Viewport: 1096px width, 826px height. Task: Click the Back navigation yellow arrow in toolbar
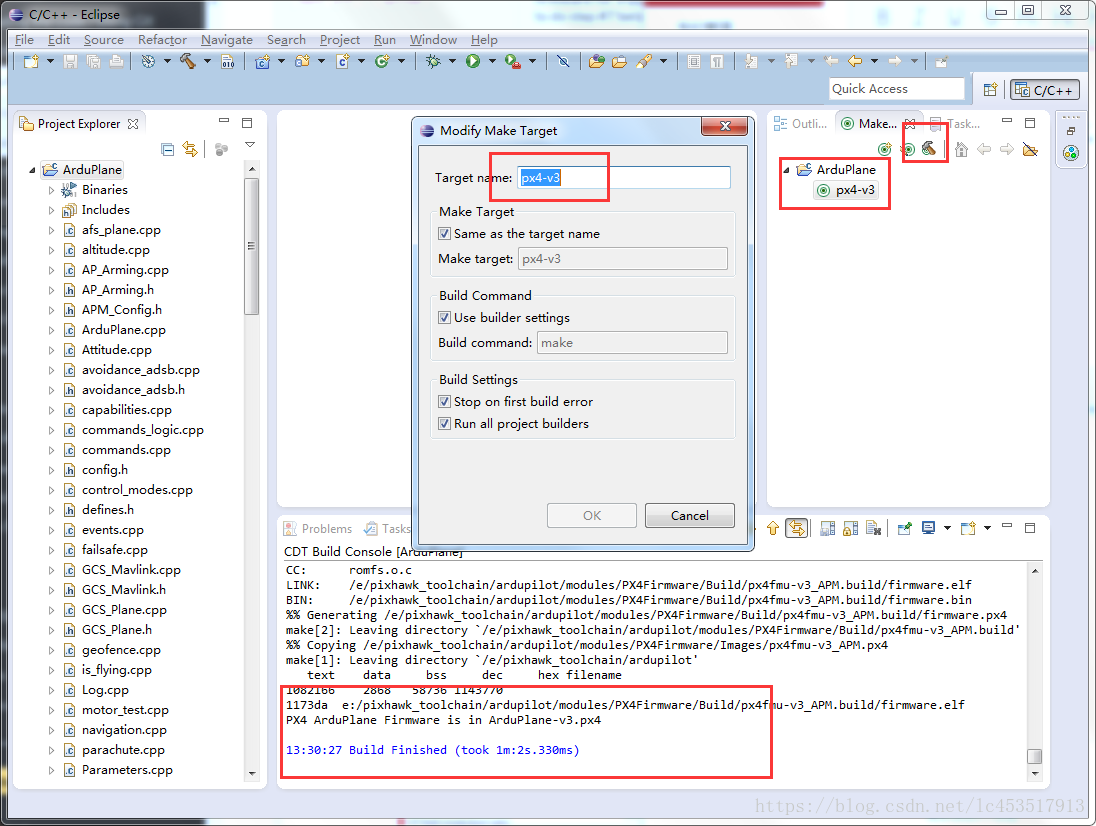click(x=854, y=61)
